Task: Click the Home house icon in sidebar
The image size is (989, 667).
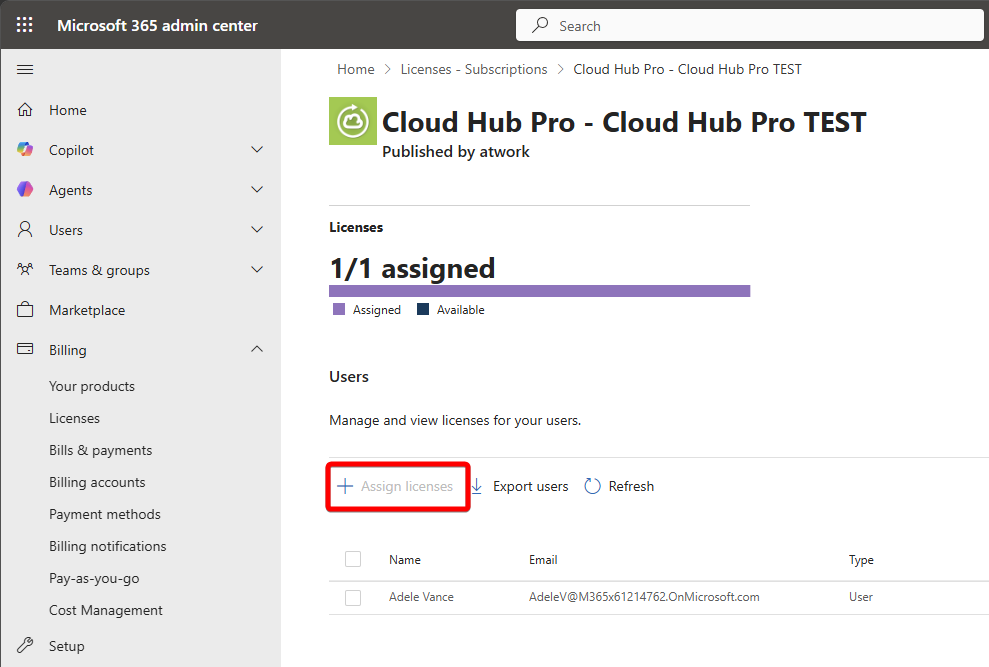Action: point(25,110)
